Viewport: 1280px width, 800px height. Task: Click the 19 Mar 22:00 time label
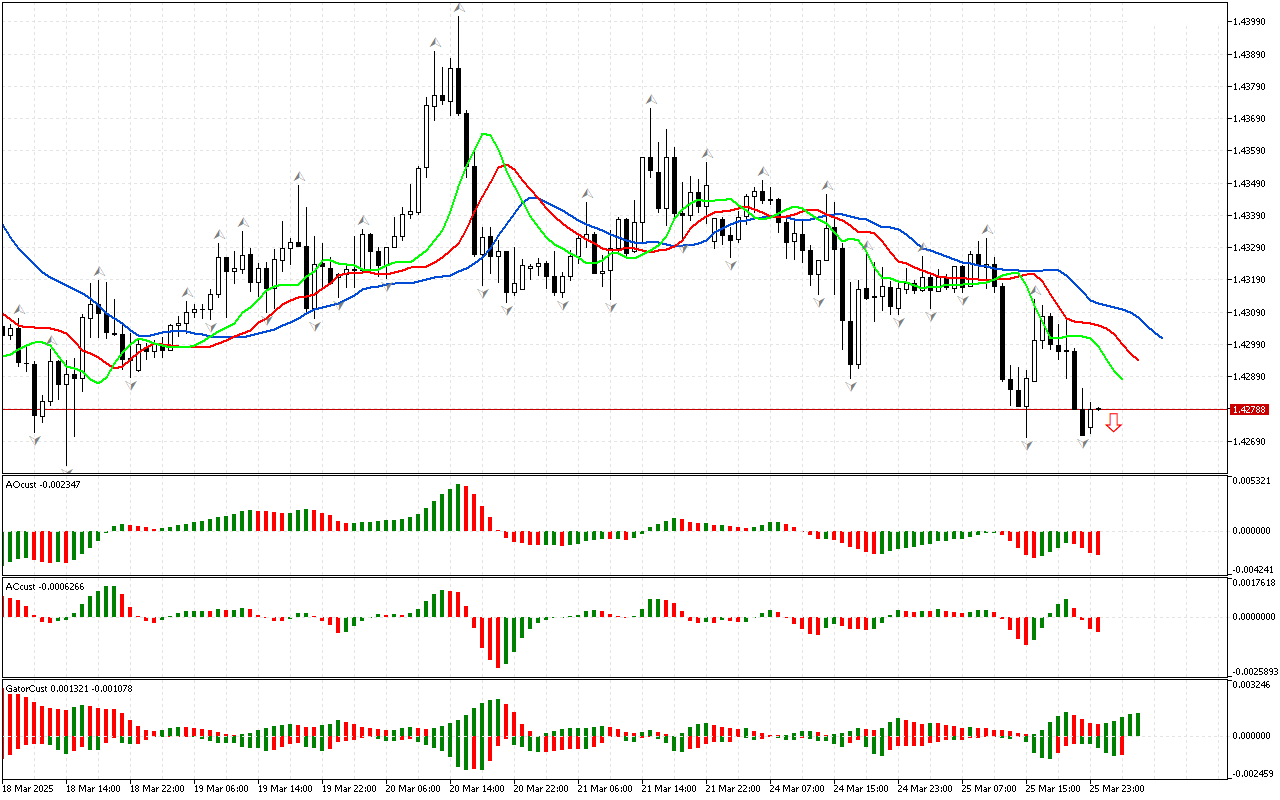[348, 789]
